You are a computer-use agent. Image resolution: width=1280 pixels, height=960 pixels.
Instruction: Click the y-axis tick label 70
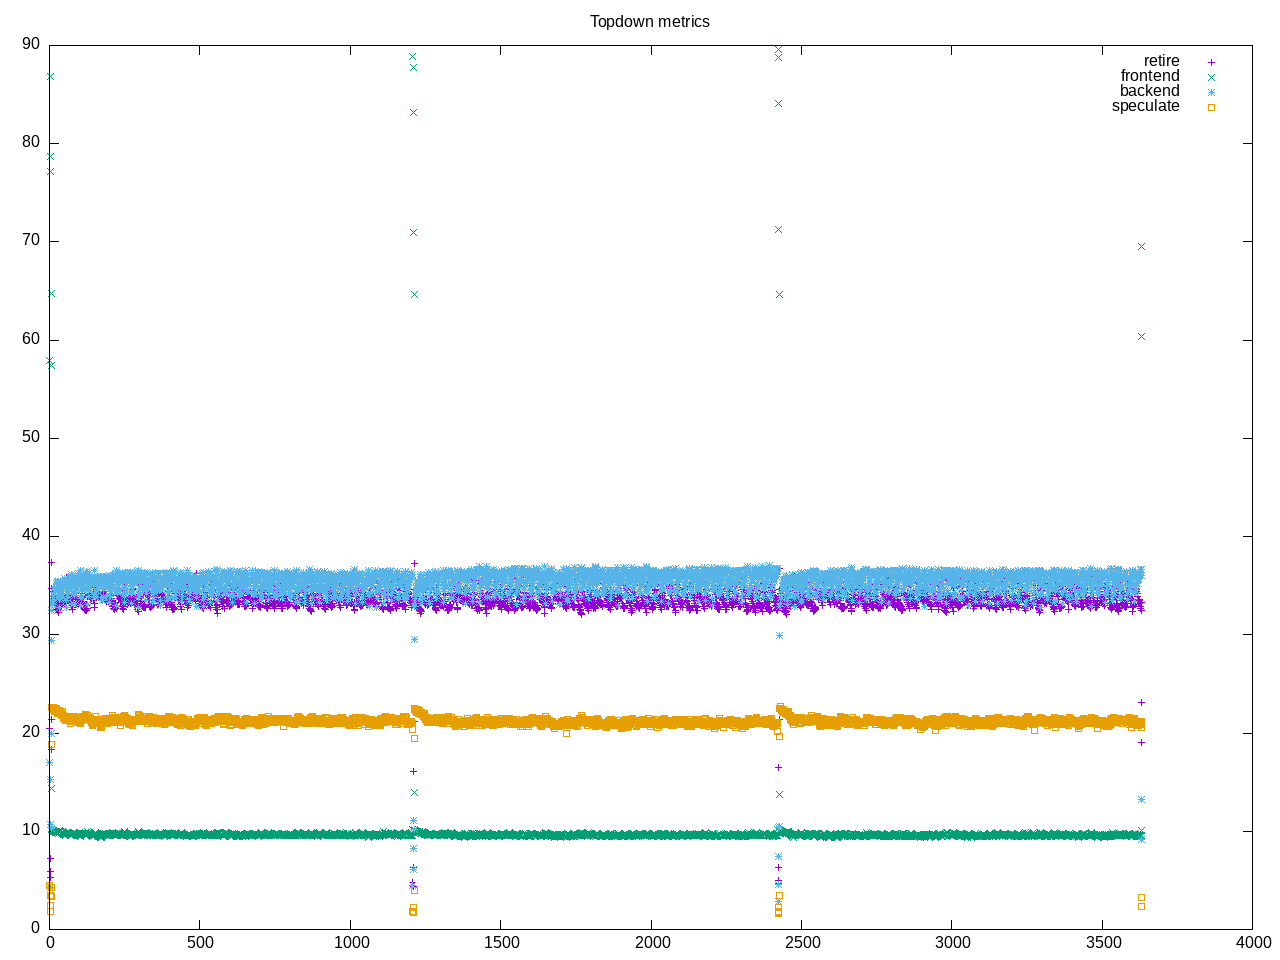(31, 240)
